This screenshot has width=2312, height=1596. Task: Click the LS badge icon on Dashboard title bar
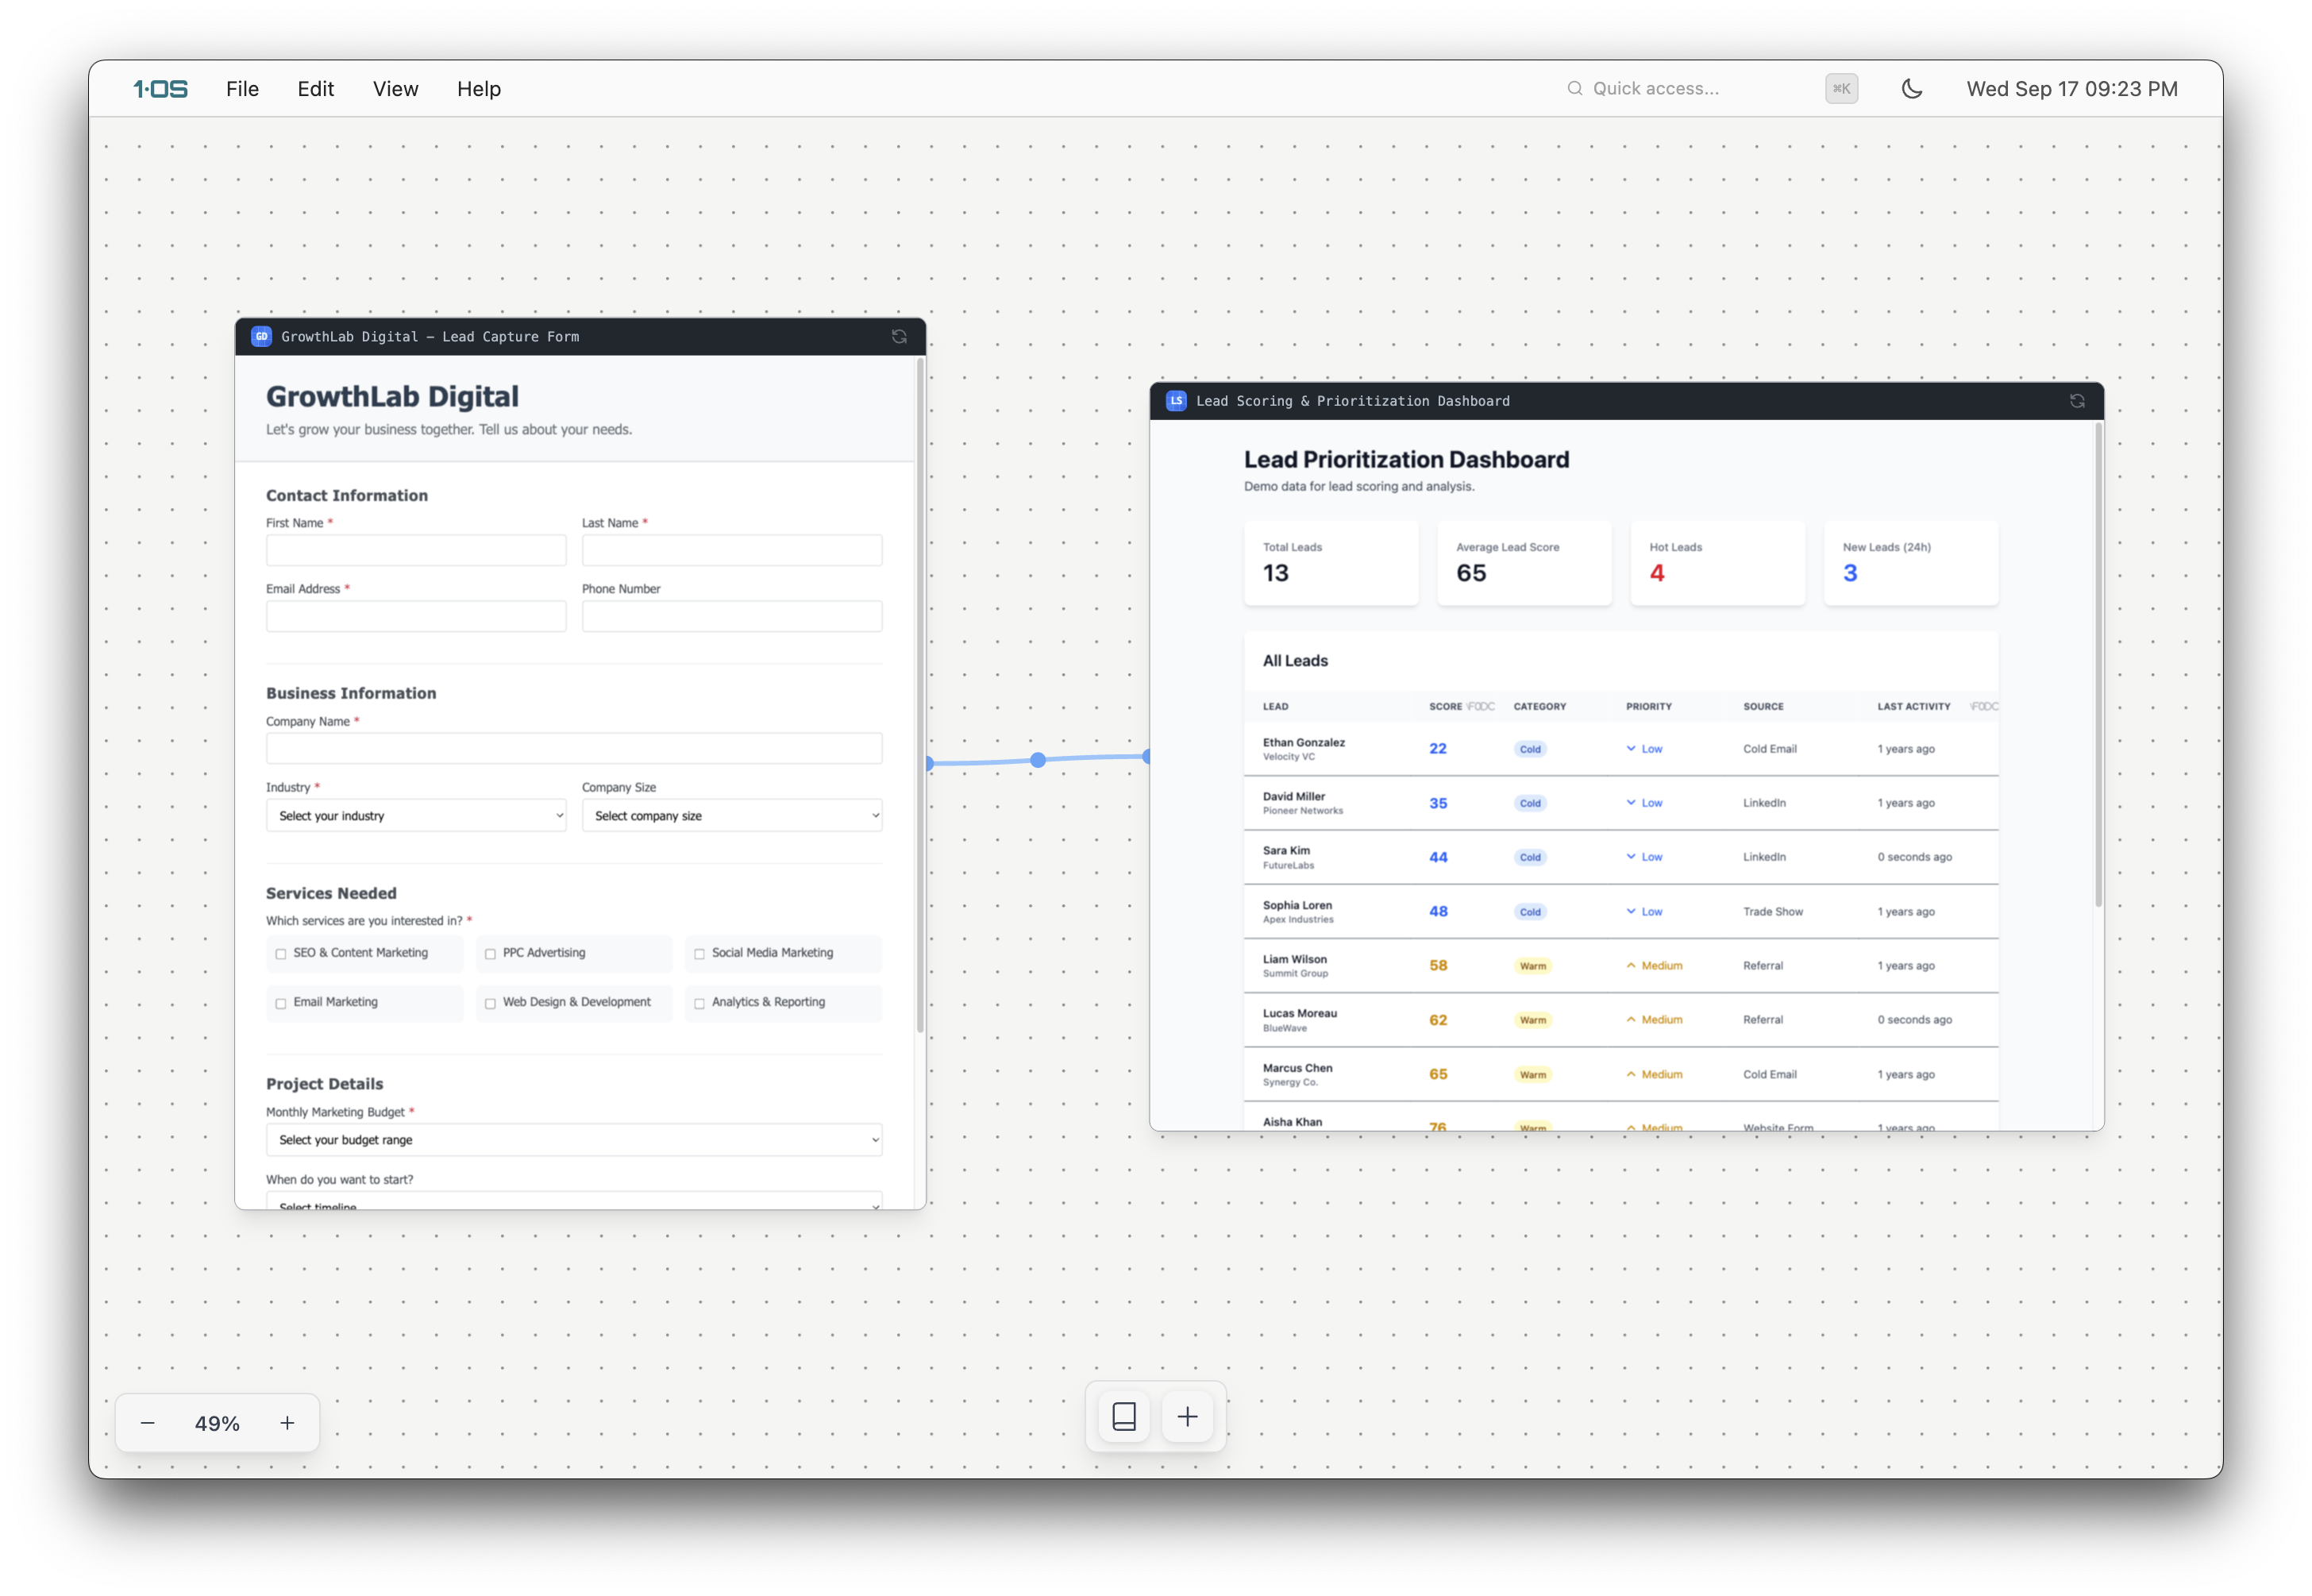tap(1176, 401)
